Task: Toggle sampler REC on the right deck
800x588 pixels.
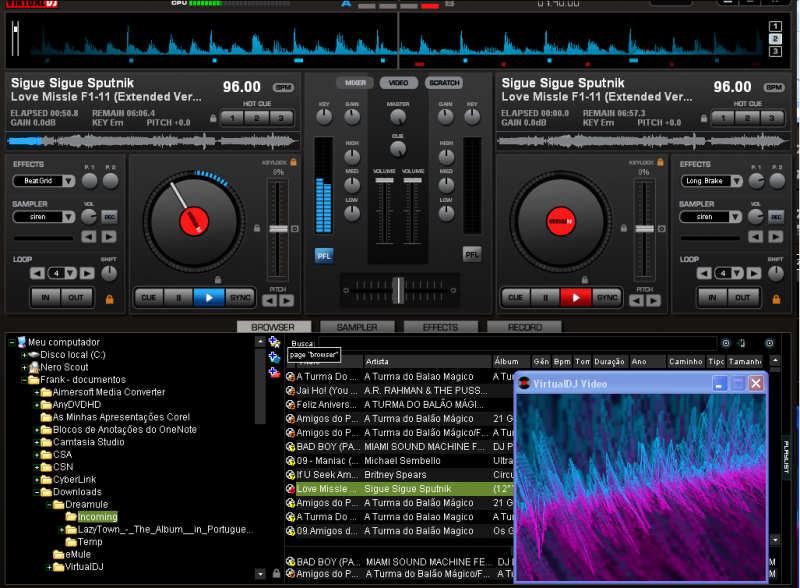Action: coord(776,217)
